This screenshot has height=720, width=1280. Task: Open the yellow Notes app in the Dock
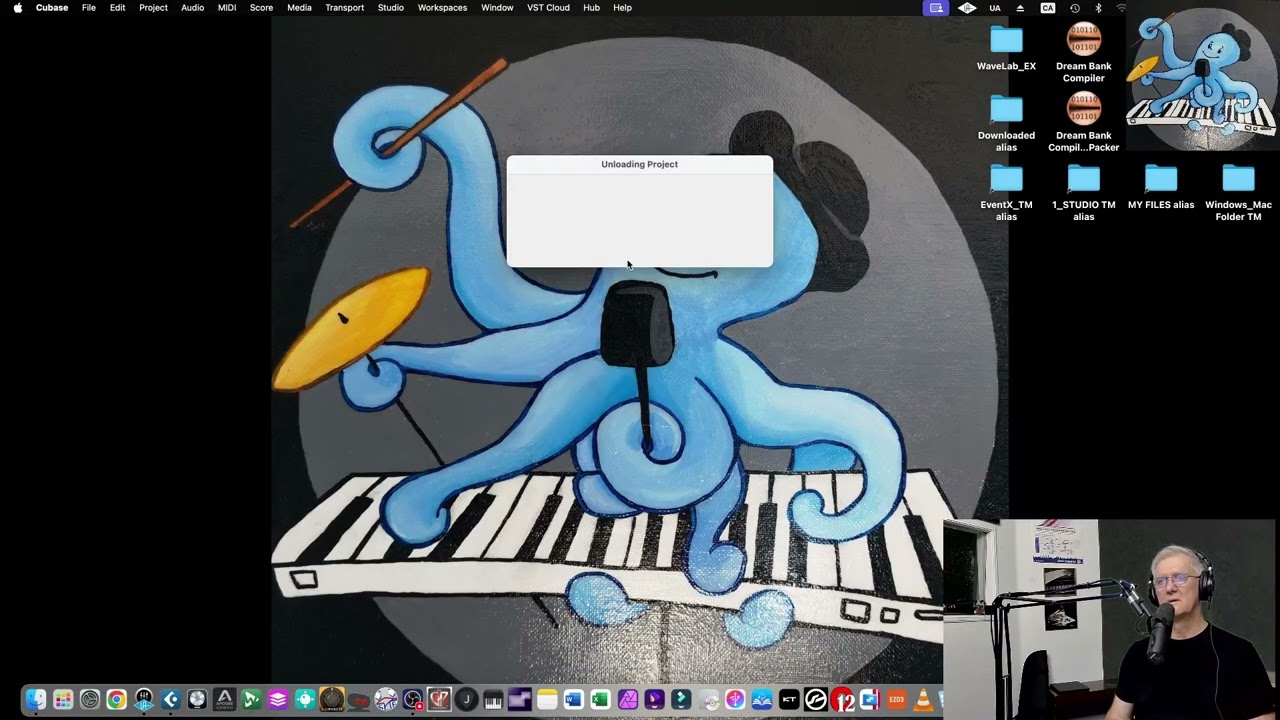[x=547, y=700]
